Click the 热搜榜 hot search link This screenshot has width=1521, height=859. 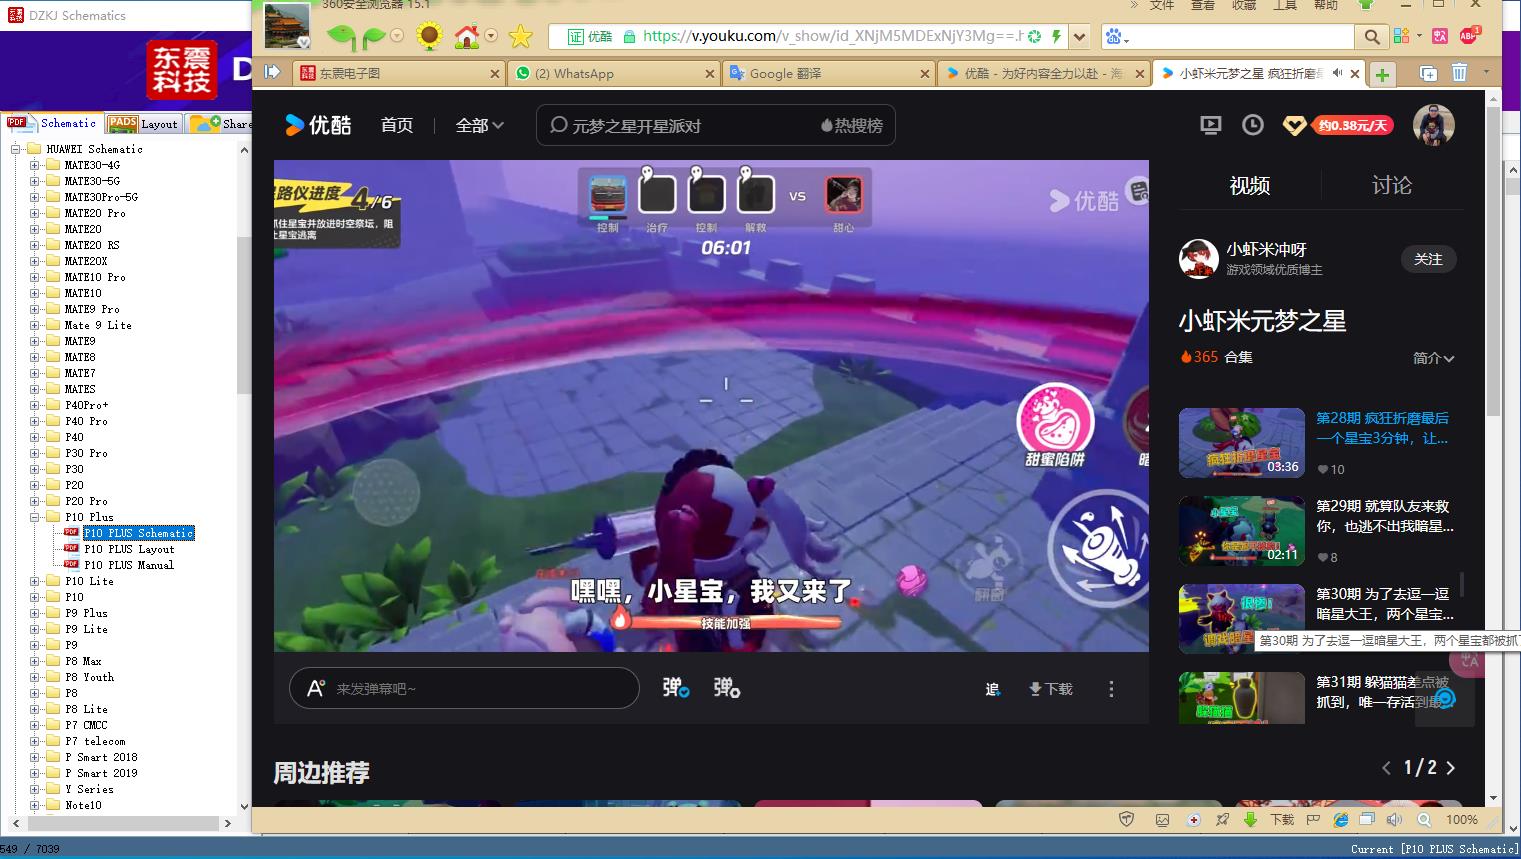click(851, 125)
